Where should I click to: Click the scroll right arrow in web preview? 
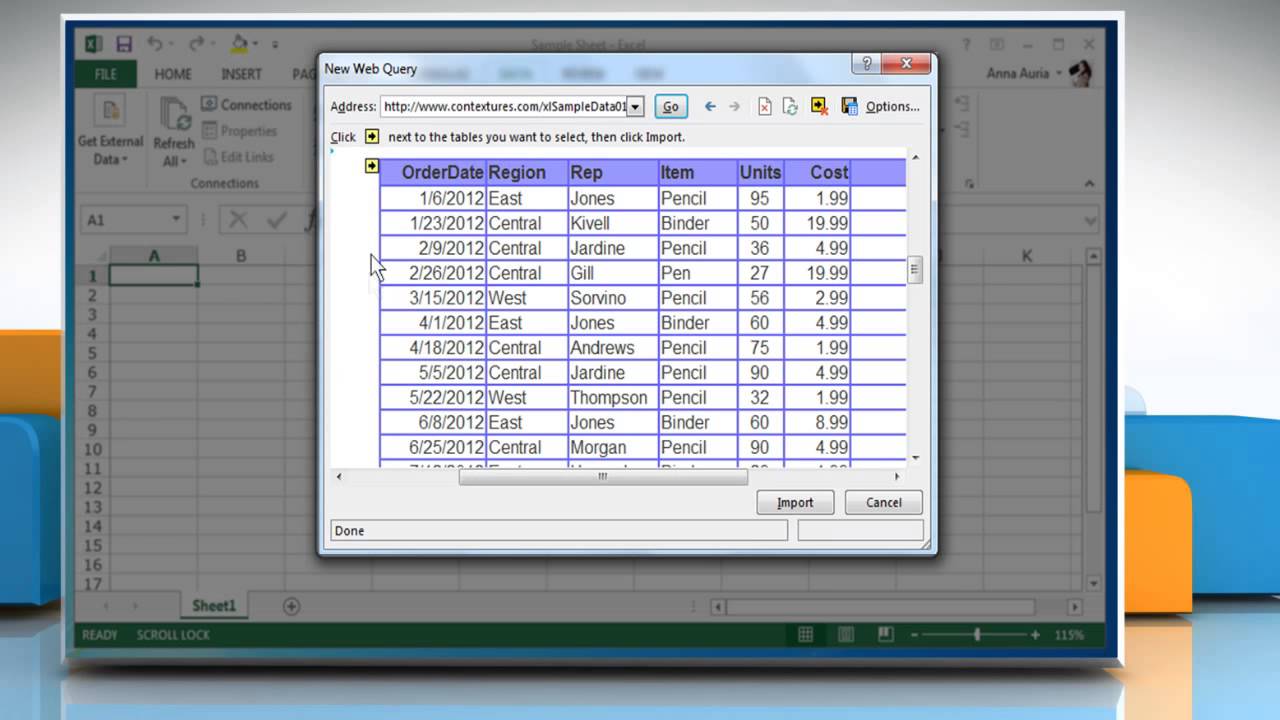coord(897,477)
